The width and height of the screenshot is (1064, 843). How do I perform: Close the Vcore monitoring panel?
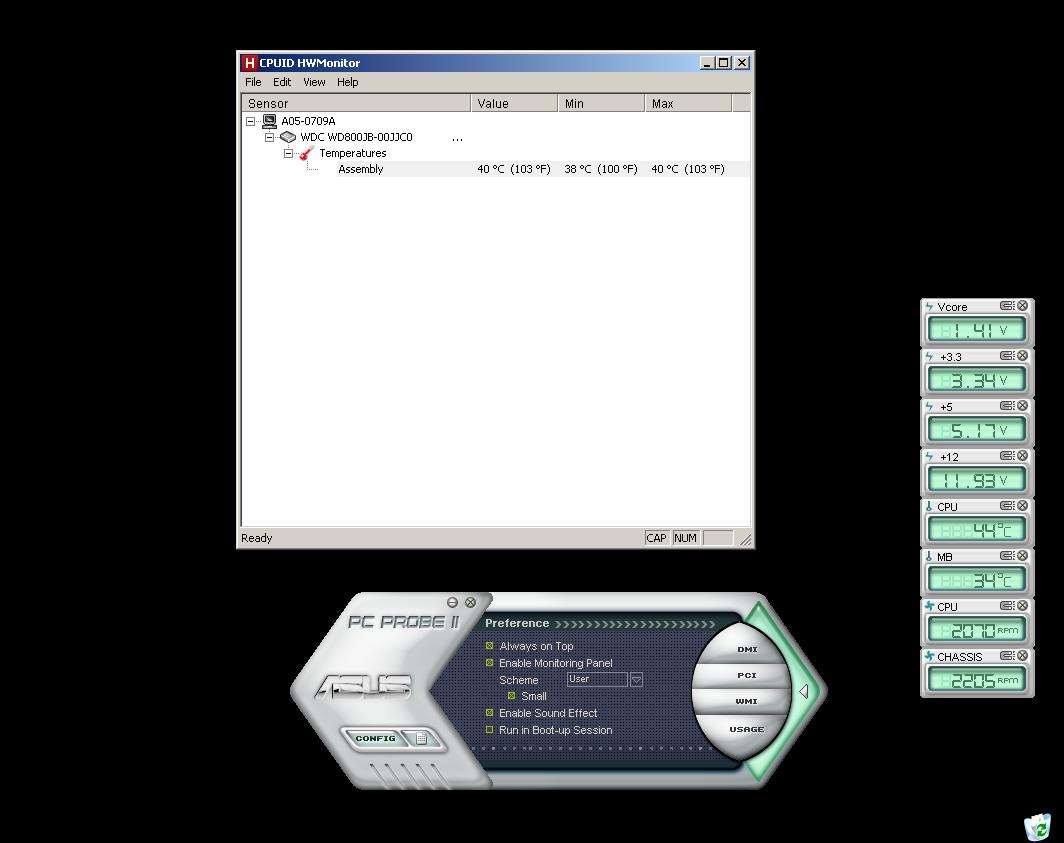(x=1022, y=306)
